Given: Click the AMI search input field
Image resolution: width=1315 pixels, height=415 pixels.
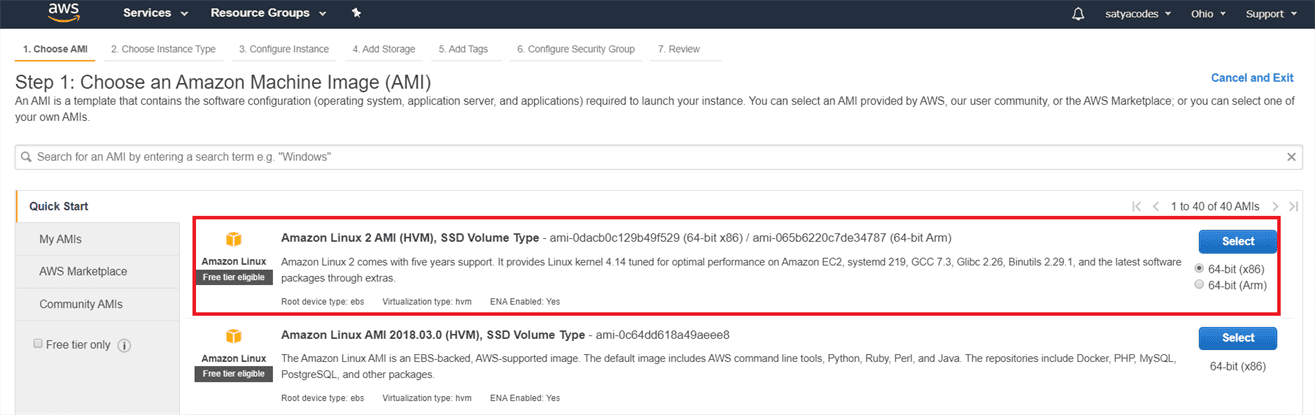Looking at the screenshot, I should point(650,157).
